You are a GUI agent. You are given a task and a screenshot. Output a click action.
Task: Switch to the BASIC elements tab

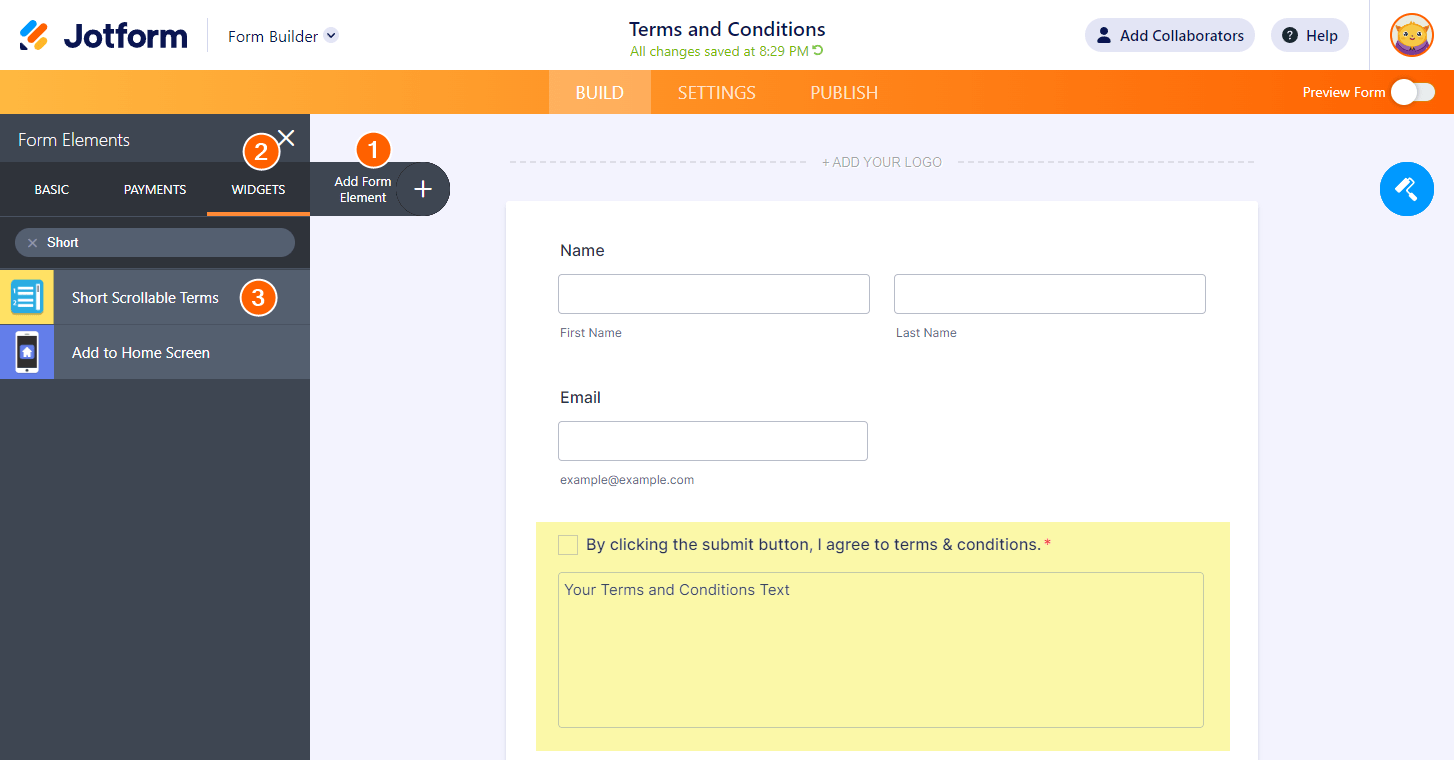click(x=52, y=190)
